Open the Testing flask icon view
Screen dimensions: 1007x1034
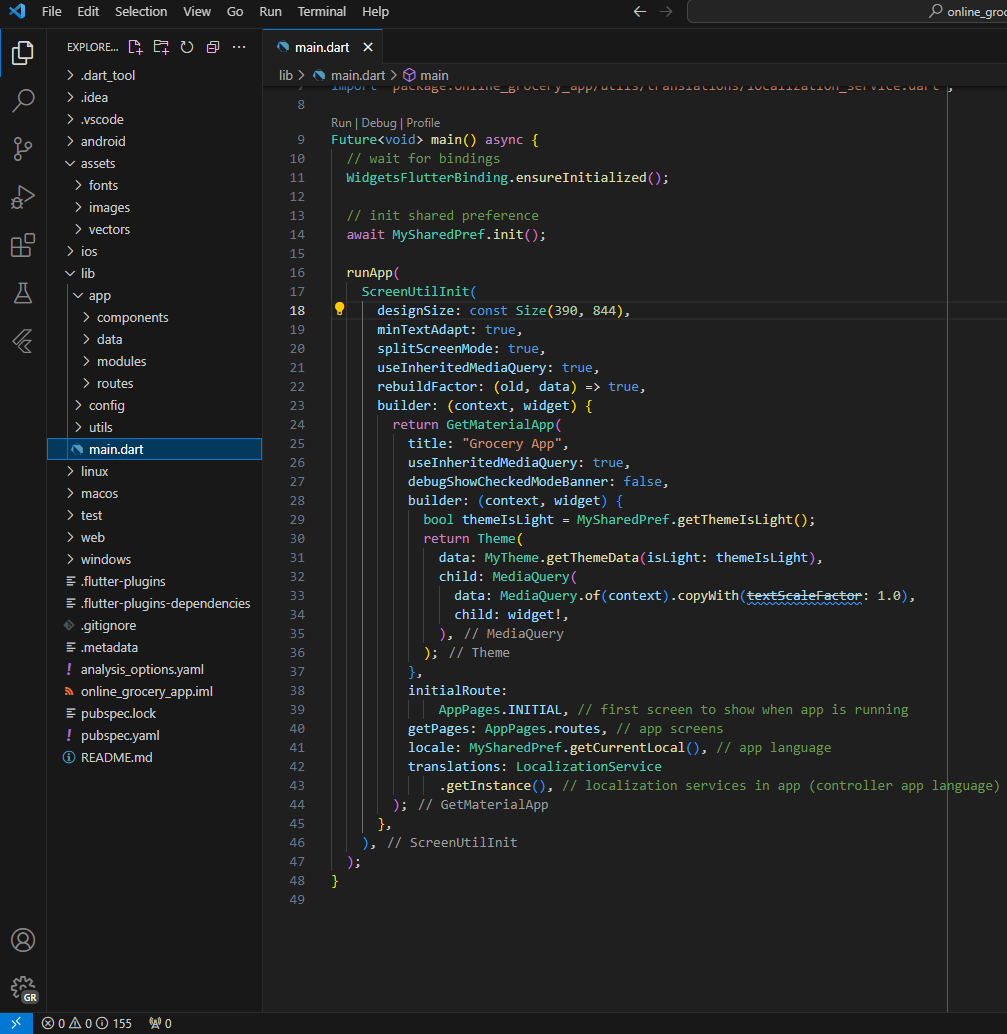(22, 293)
